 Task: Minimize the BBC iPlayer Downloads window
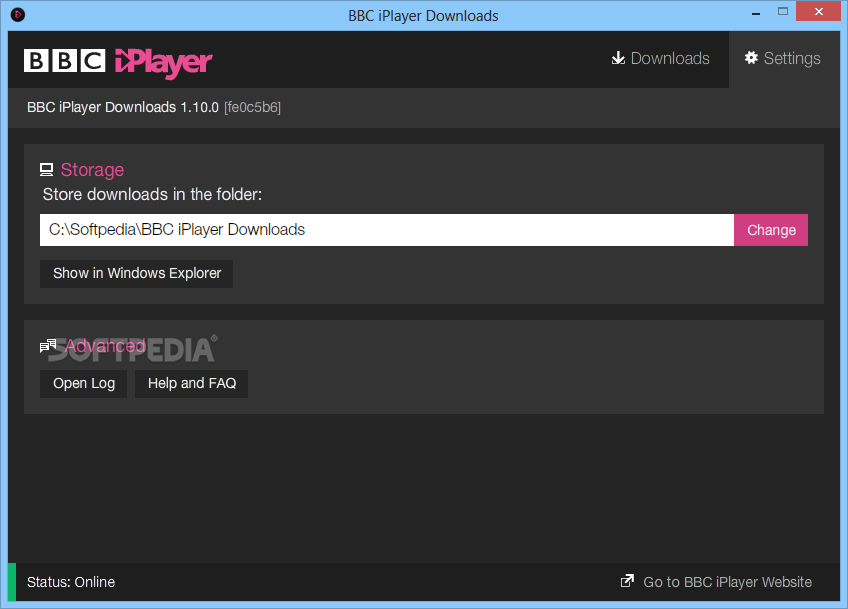[x=756, y=12]
